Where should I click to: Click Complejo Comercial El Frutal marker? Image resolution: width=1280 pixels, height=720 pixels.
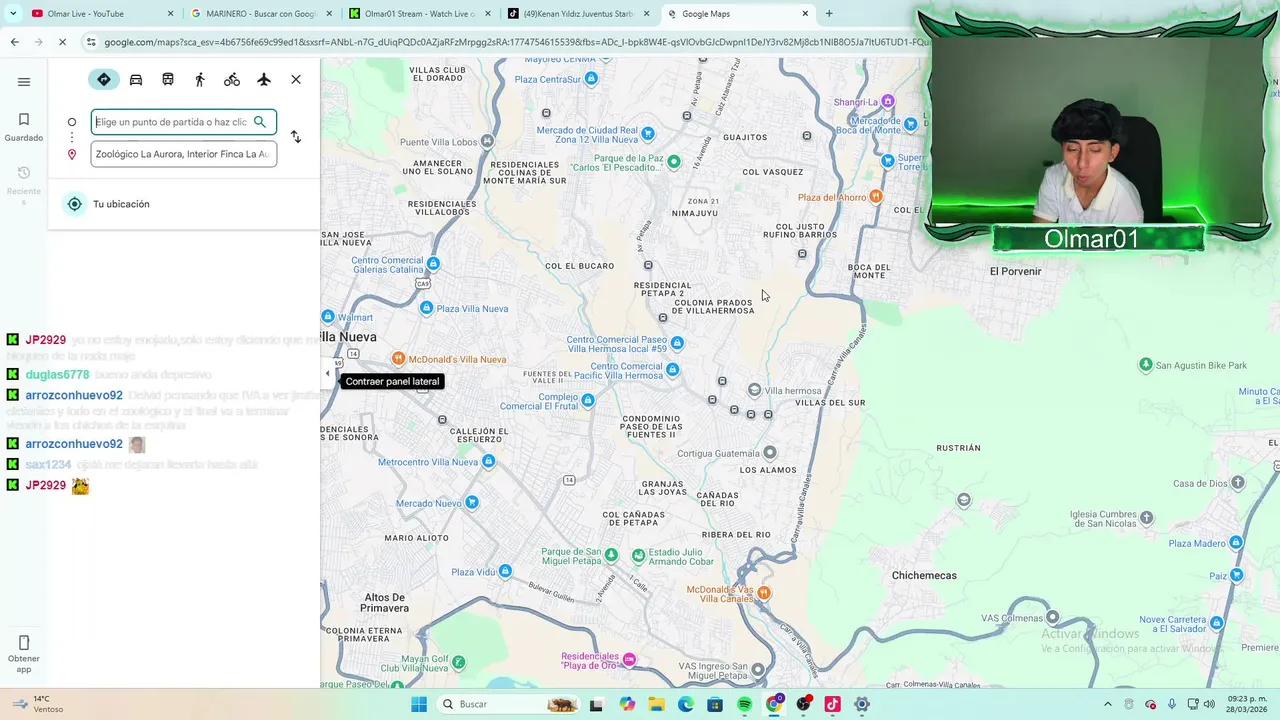[x=588, y=400]
